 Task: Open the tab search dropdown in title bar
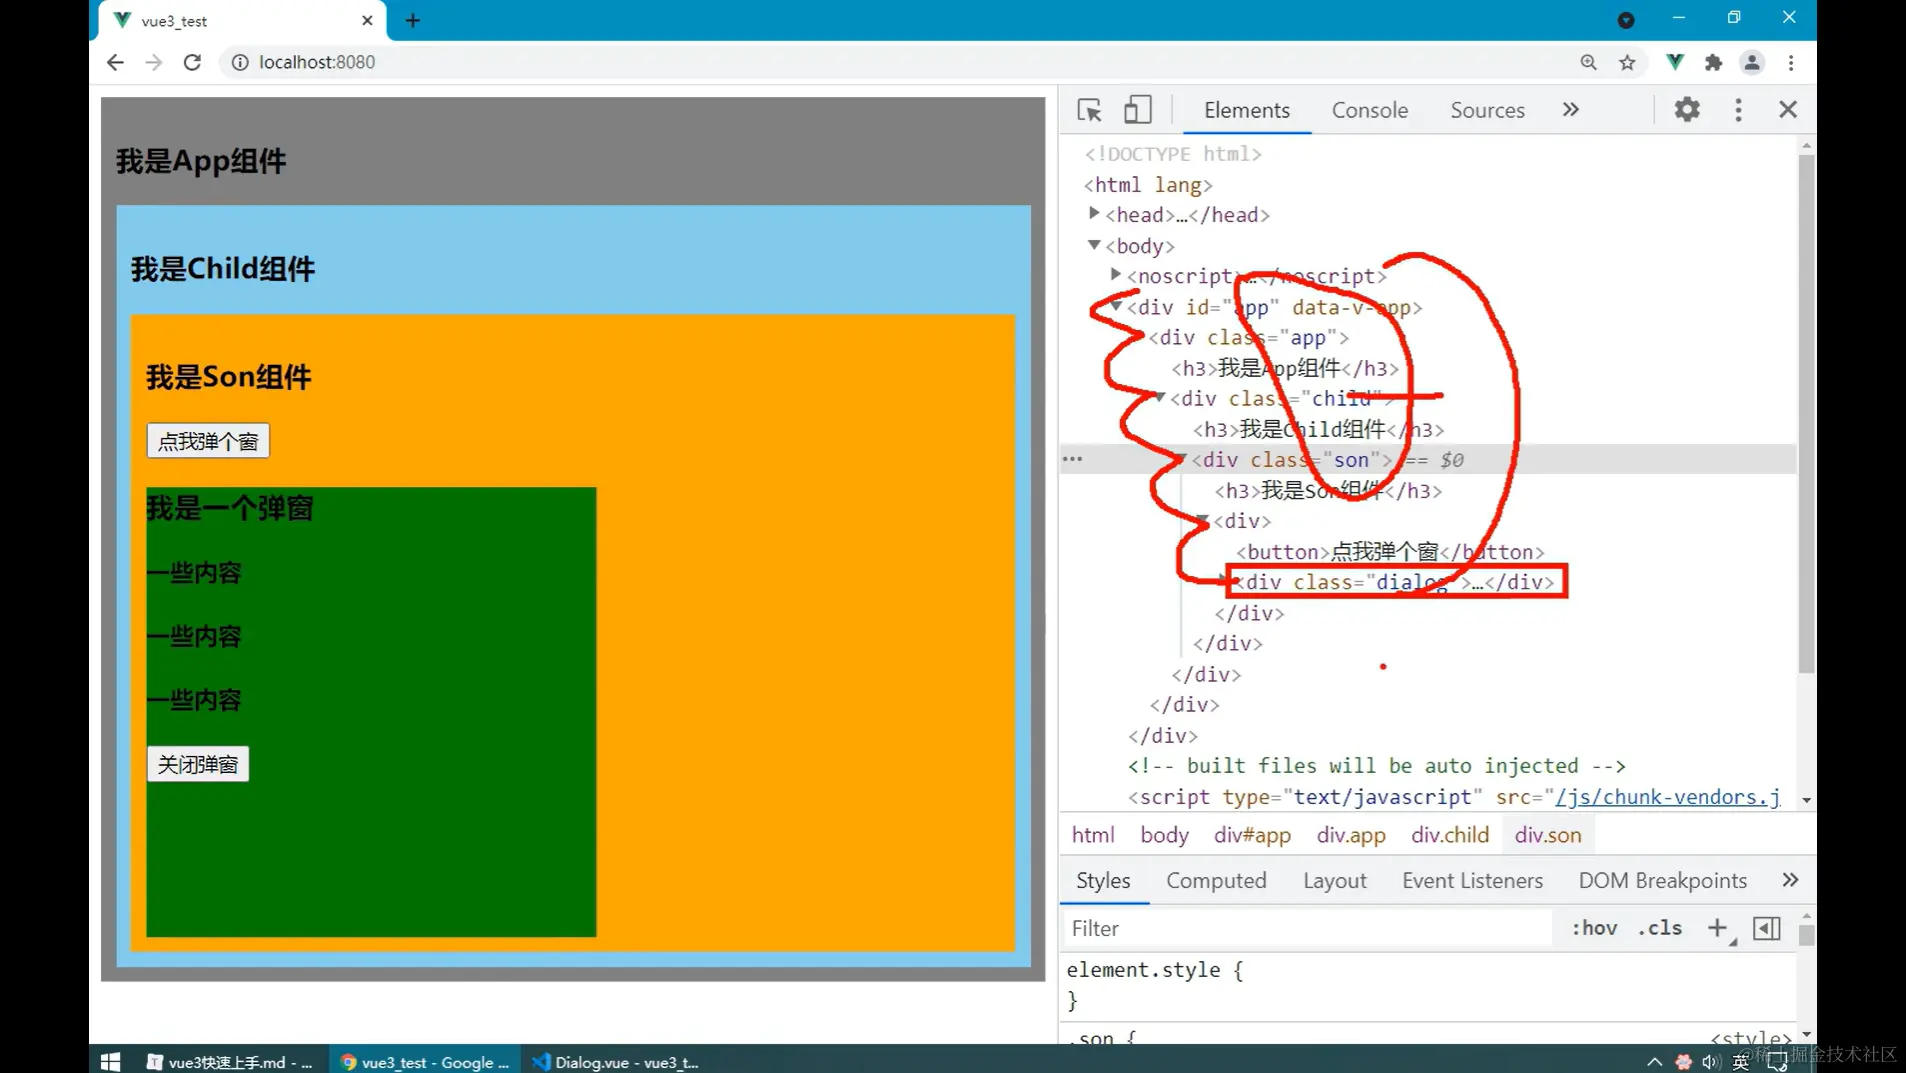(1626, 20)
